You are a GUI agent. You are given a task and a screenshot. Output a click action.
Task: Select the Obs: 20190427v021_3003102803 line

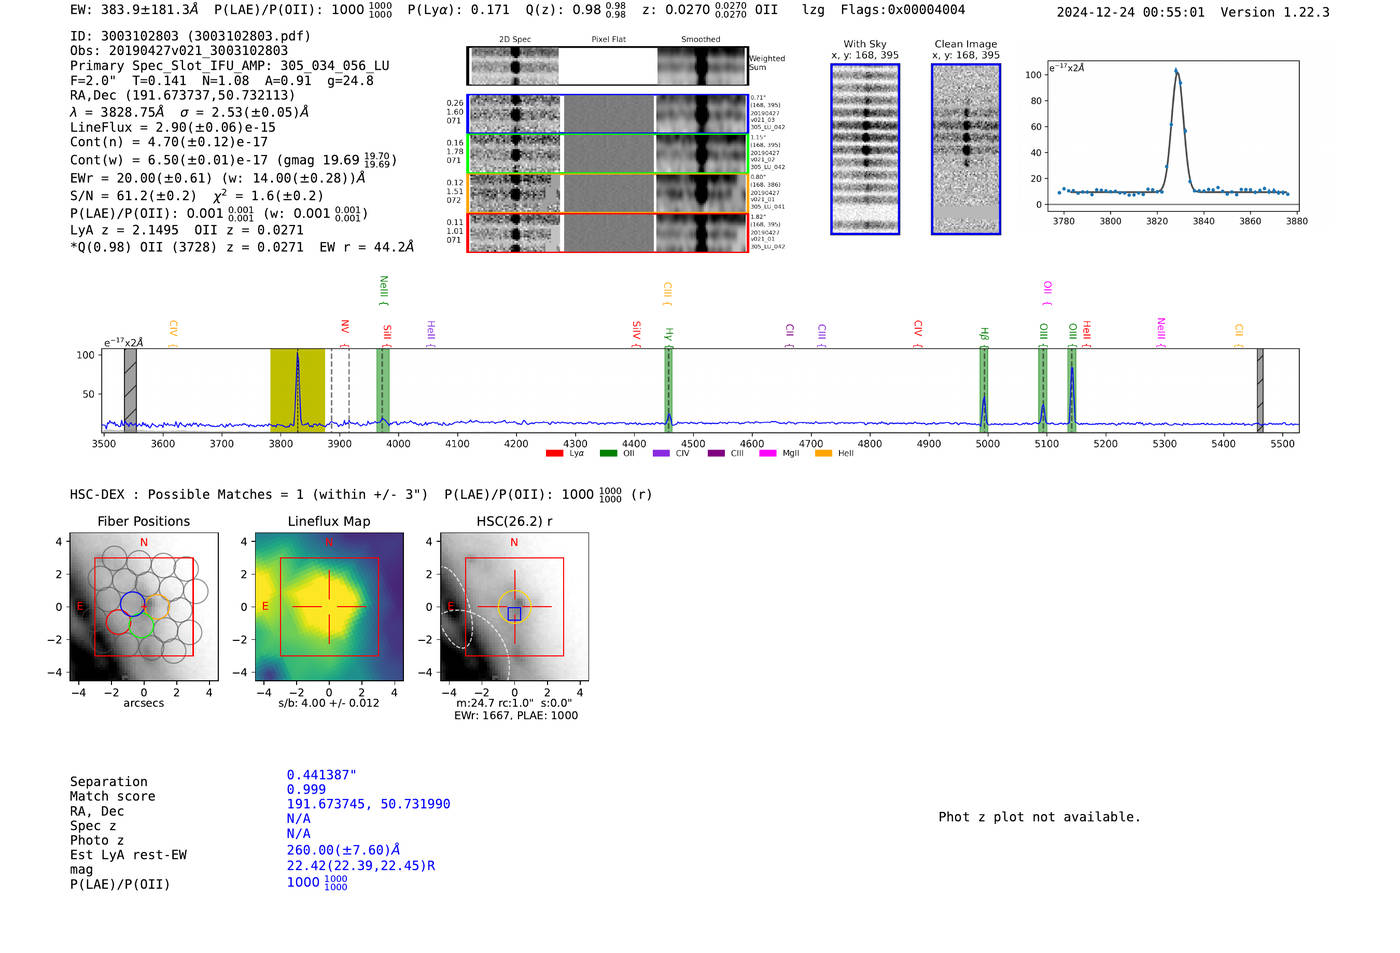click(x=179, y=51)
